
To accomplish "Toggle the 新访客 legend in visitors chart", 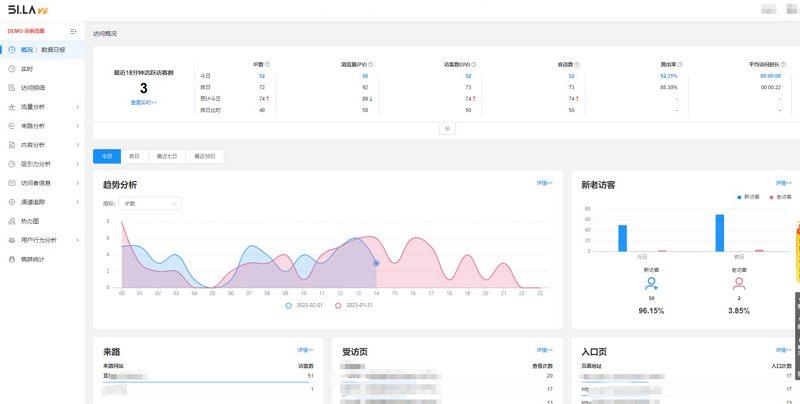I will point(748,197).
